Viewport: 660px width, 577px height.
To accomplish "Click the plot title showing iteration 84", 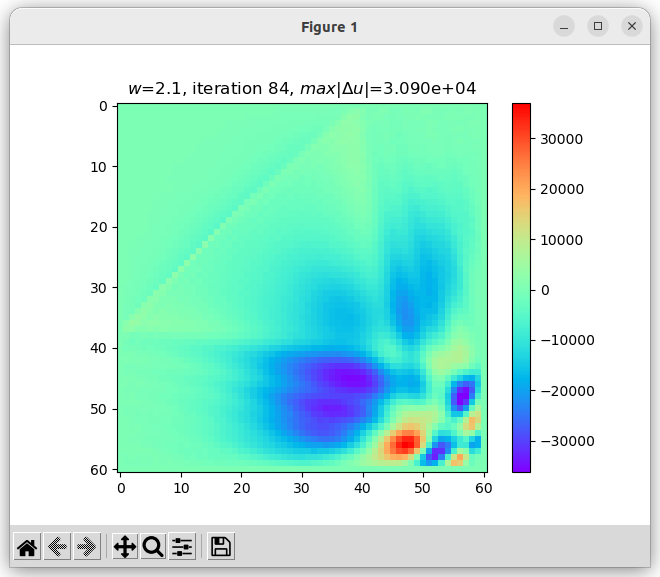I will pos(302,89).
